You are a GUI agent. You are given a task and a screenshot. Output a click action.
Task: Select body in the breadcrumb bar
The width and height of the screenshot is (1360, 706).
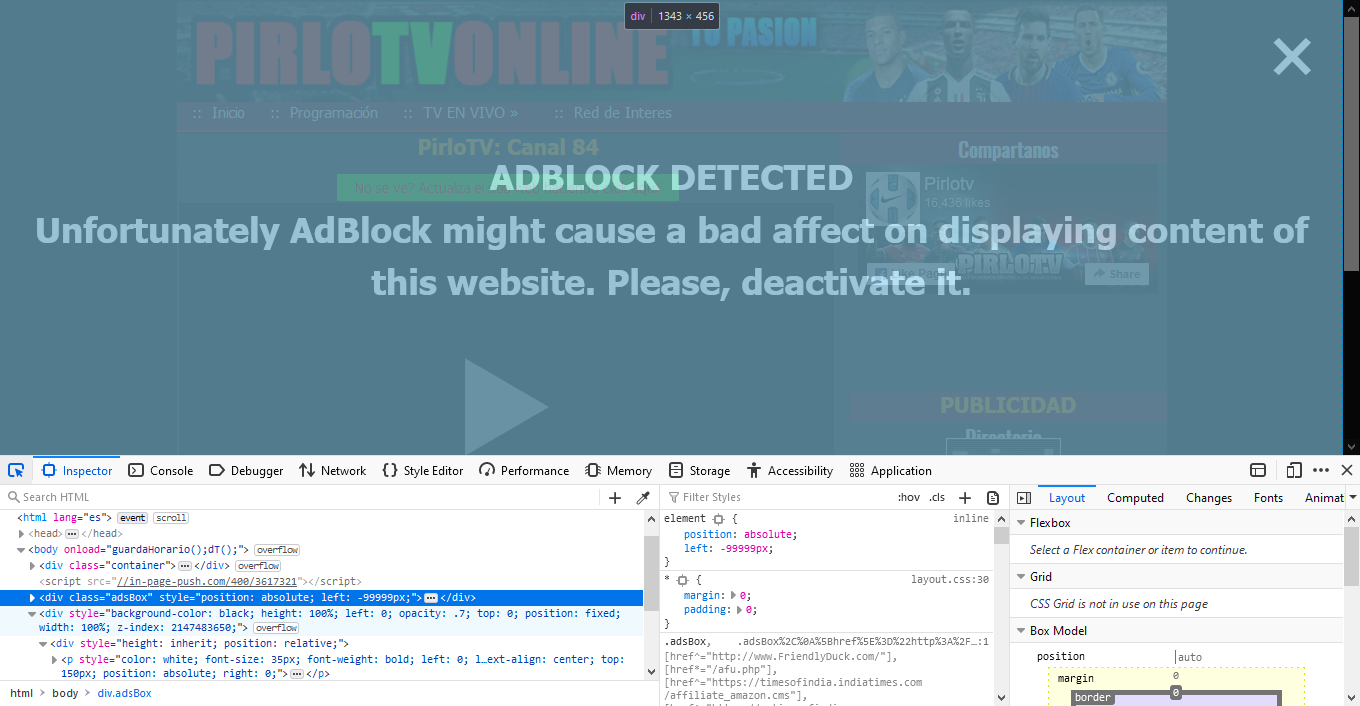point(65,693)
